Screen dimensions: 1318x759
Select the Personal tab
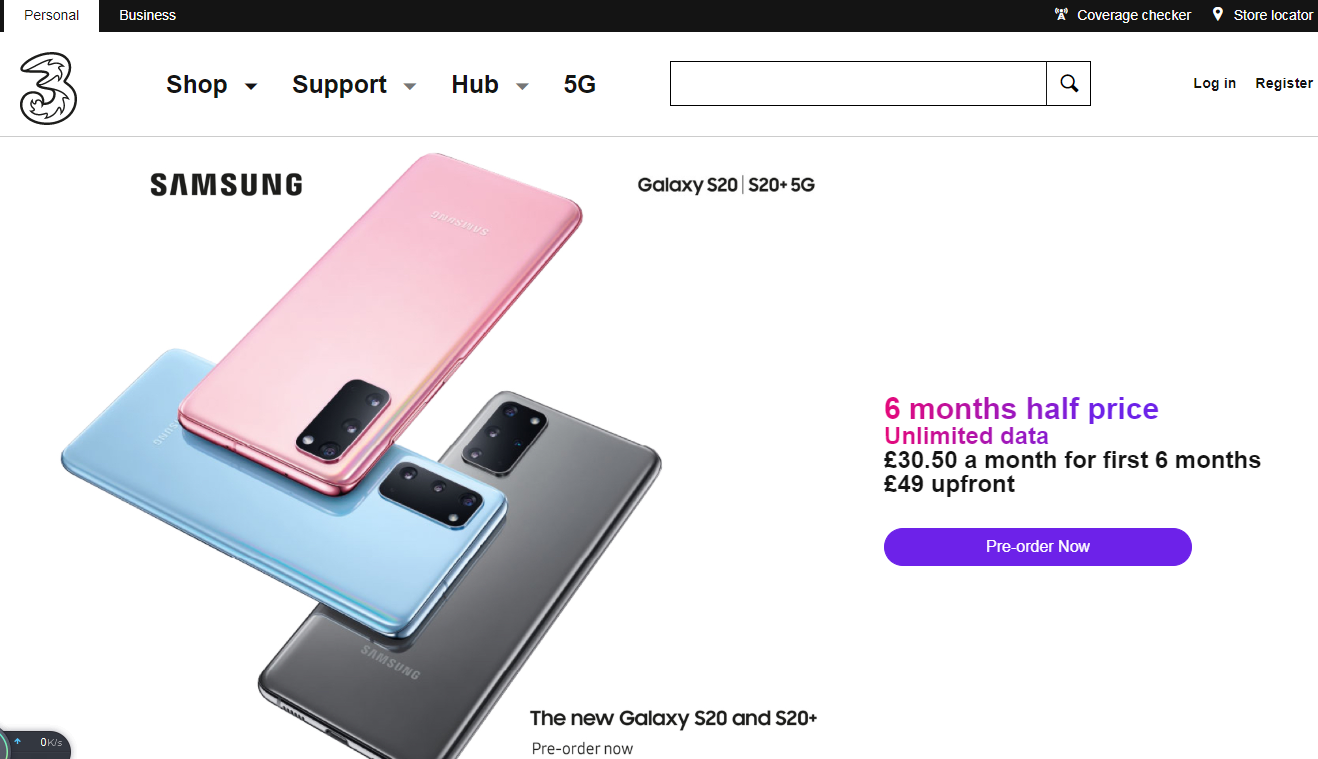[51, 15]
